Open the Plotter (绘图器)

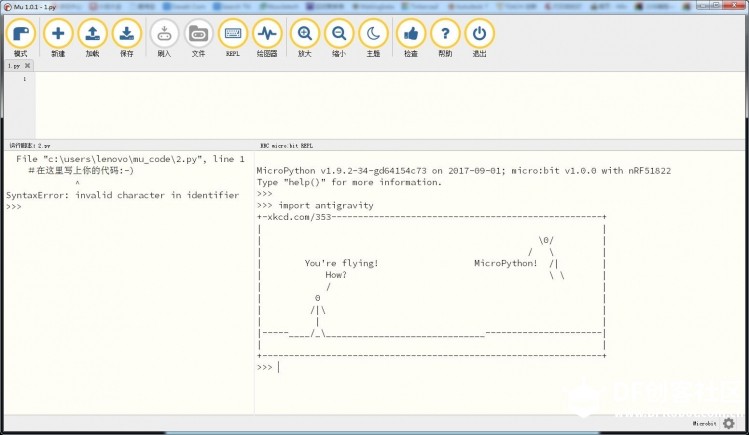click(267, 38)
